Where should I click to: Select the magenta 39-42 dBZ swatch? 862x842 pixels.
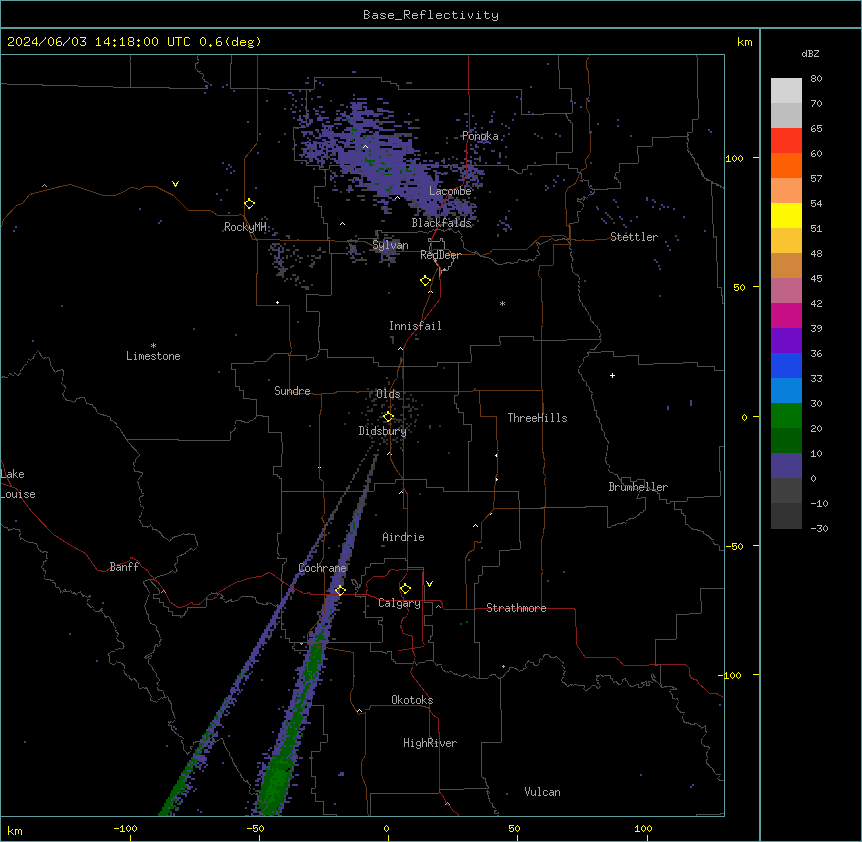tap(786, 316)
